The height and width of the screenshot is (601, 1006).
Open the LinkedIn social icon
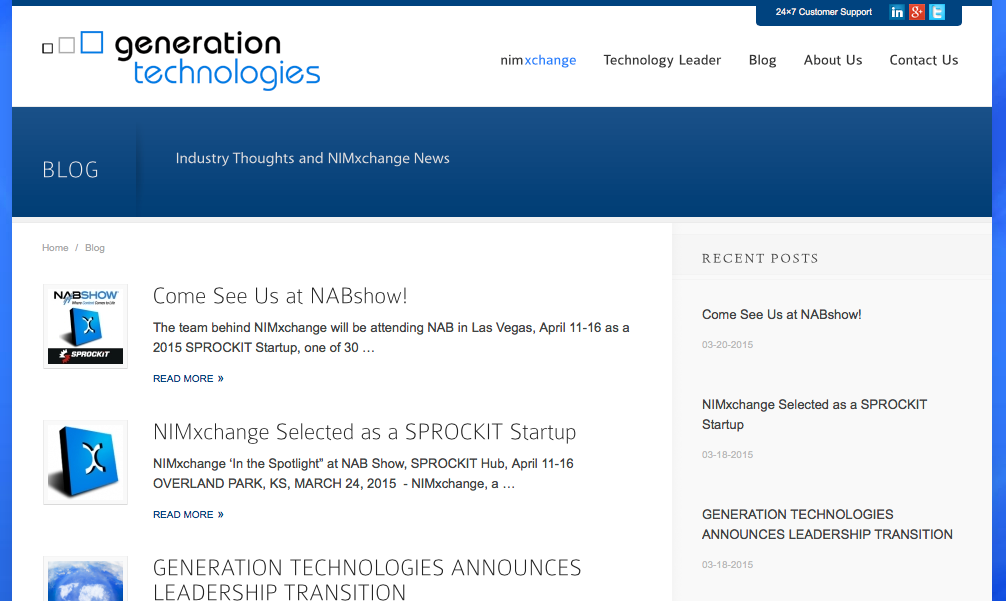897,12
